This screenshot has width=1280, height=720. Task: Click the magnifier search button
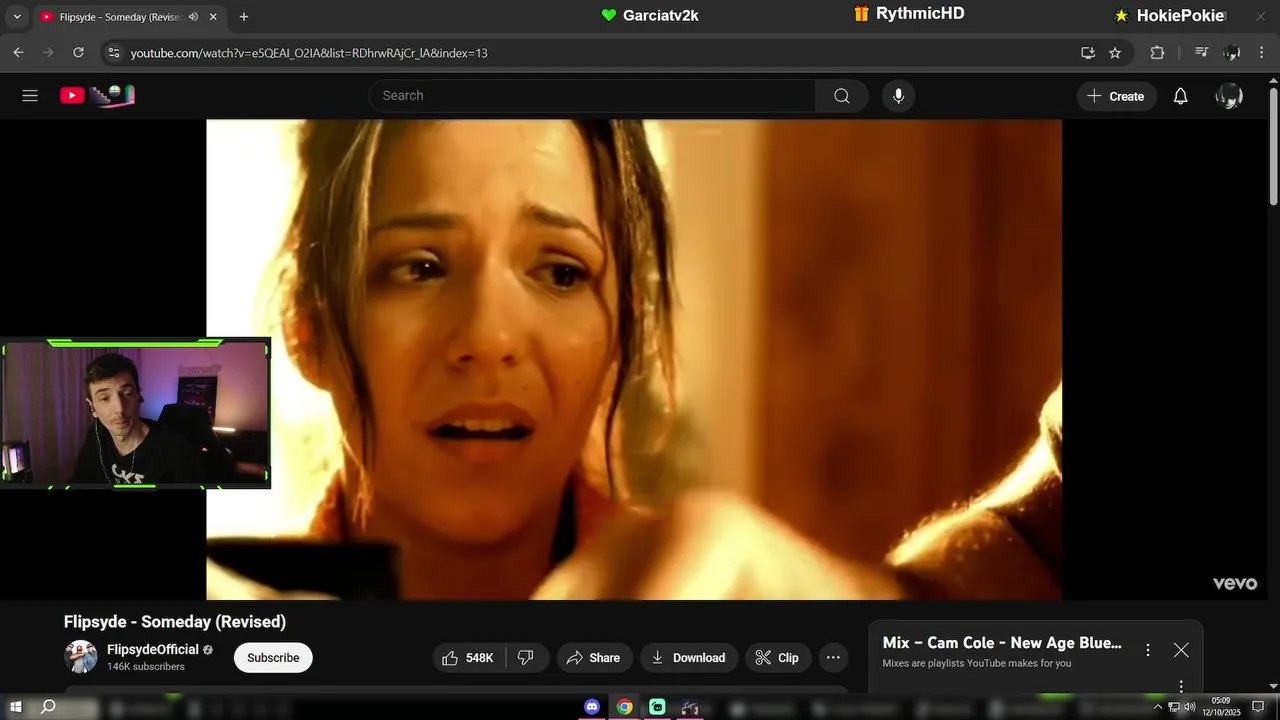pyautogui.click(x=842, y=96)
